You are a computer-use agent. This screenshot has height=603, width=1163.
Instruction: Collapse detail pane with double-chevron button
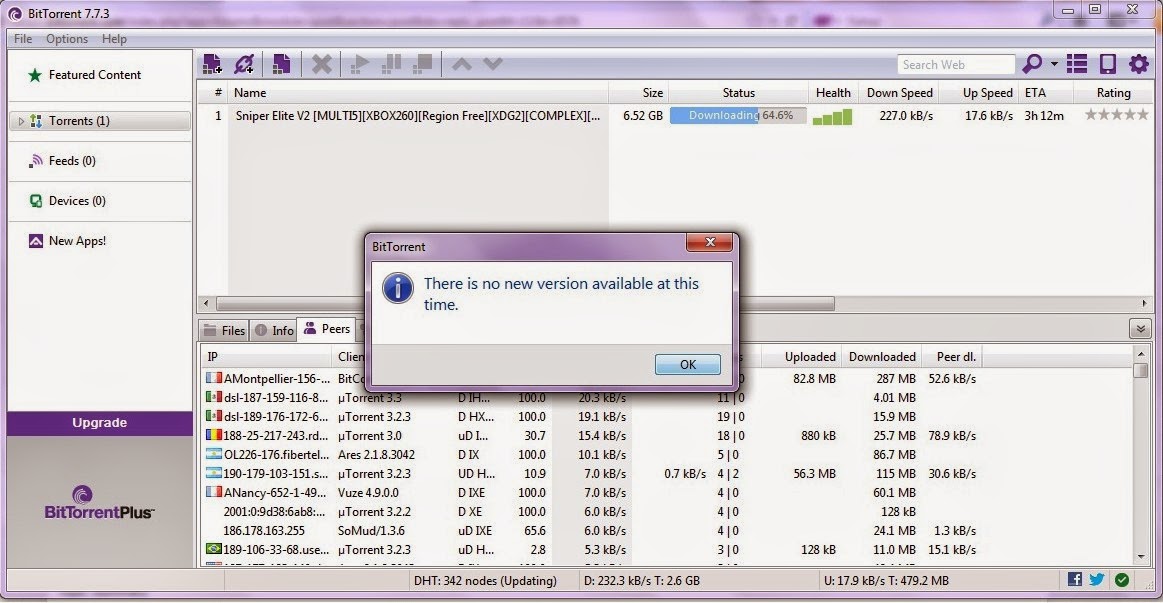[x=1140, y=329]
